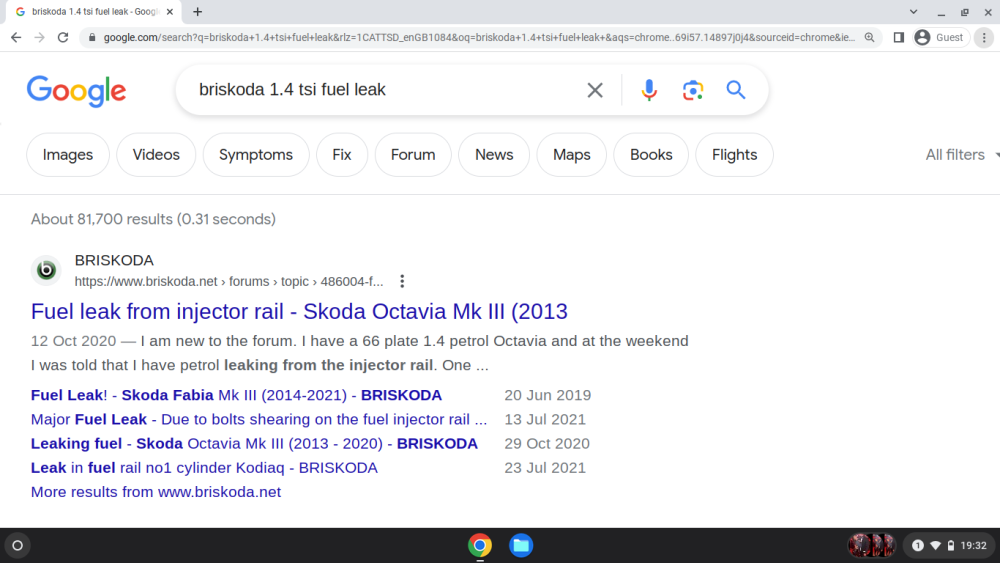The height and width of the screenshot is (563, 1000).
Task: Click the Briskoda site favicon
Action: click(46, 270)
